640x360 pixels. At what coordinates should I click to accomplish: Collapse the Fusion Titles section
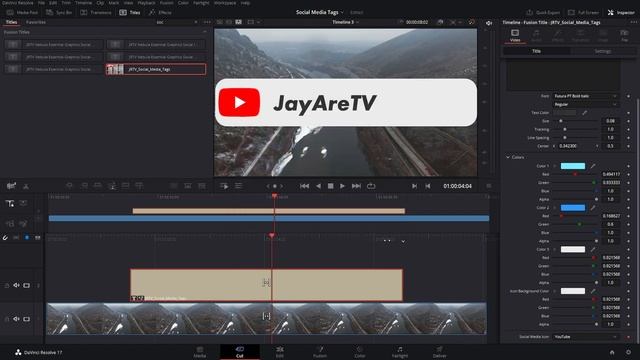tap(204, 32)
